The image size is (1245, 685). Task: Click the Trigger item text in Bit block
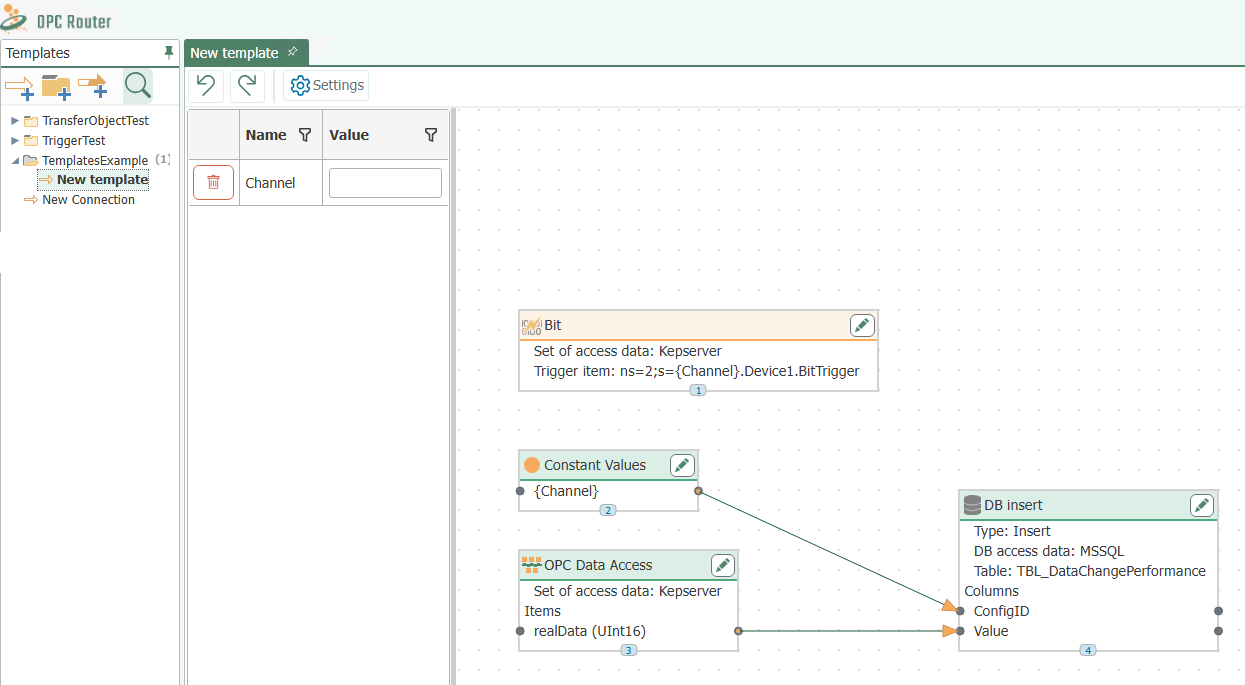[x=697, y=371]
